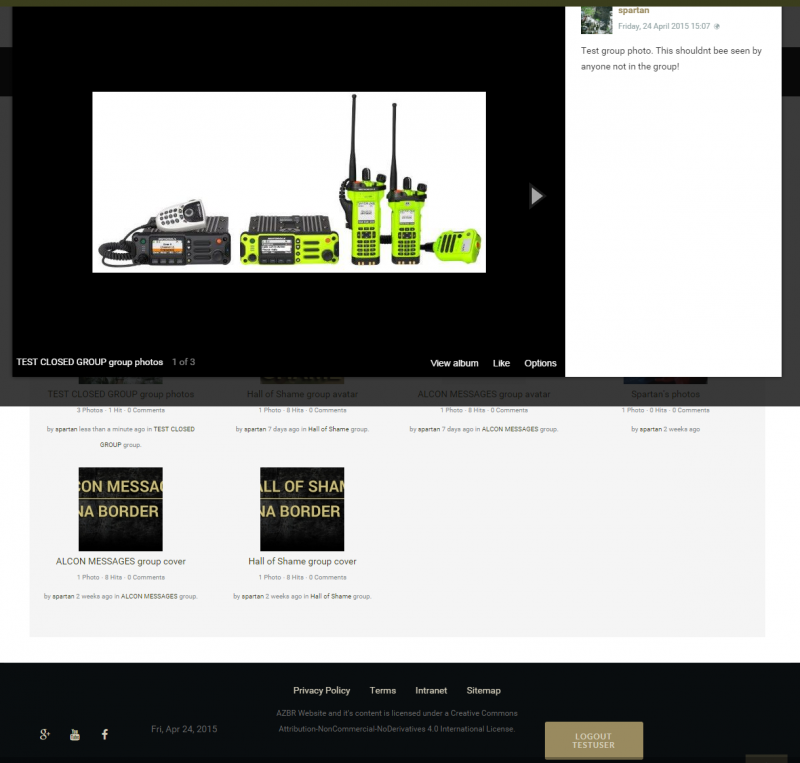The image size is (800, 763).
Task: Click spartan's avatar in photo panel
Action: (x=596, y=20)
